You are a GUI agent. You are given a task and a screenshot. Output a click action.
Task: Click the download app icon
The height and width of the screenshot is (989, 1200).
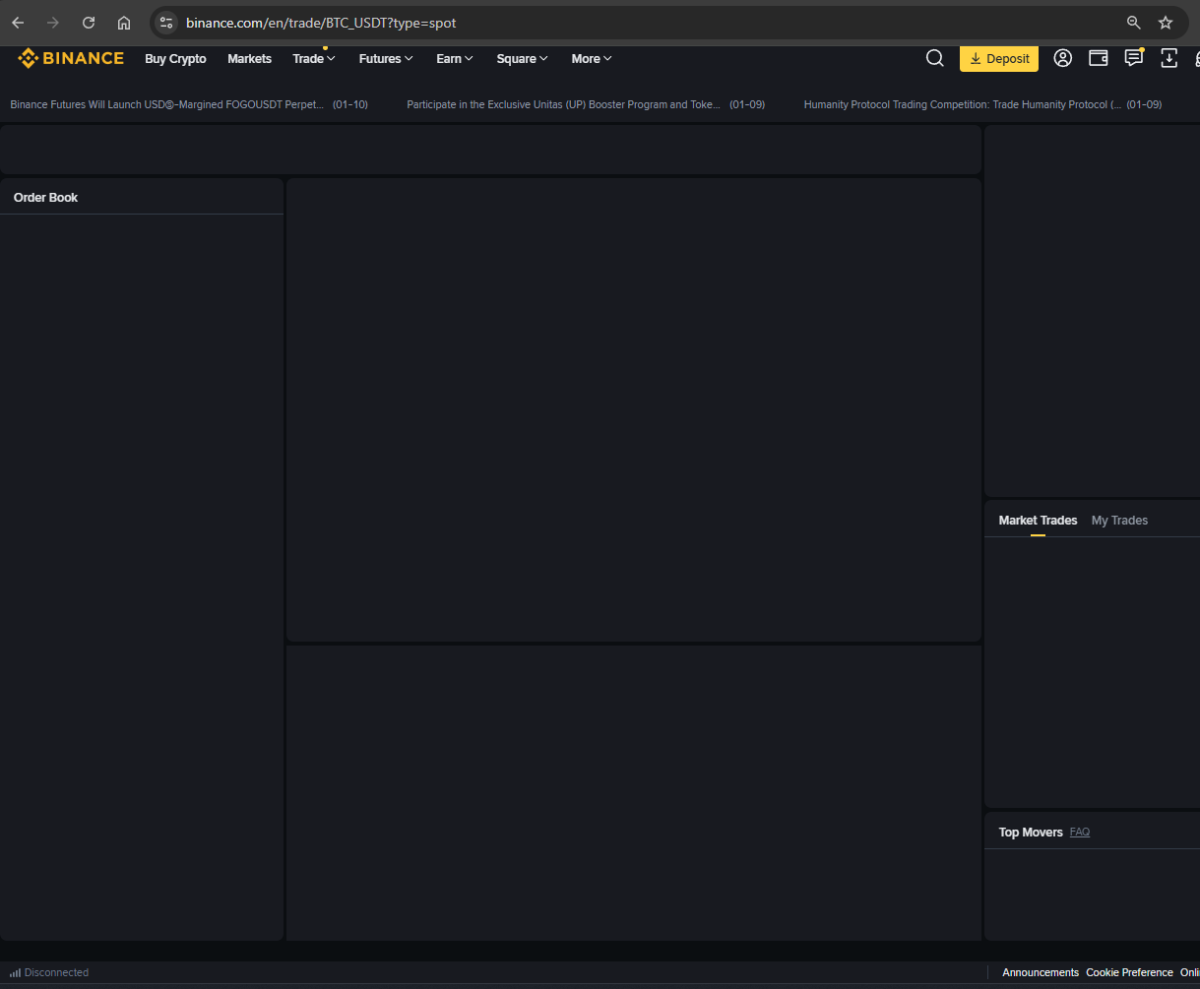coord(1168,59)
